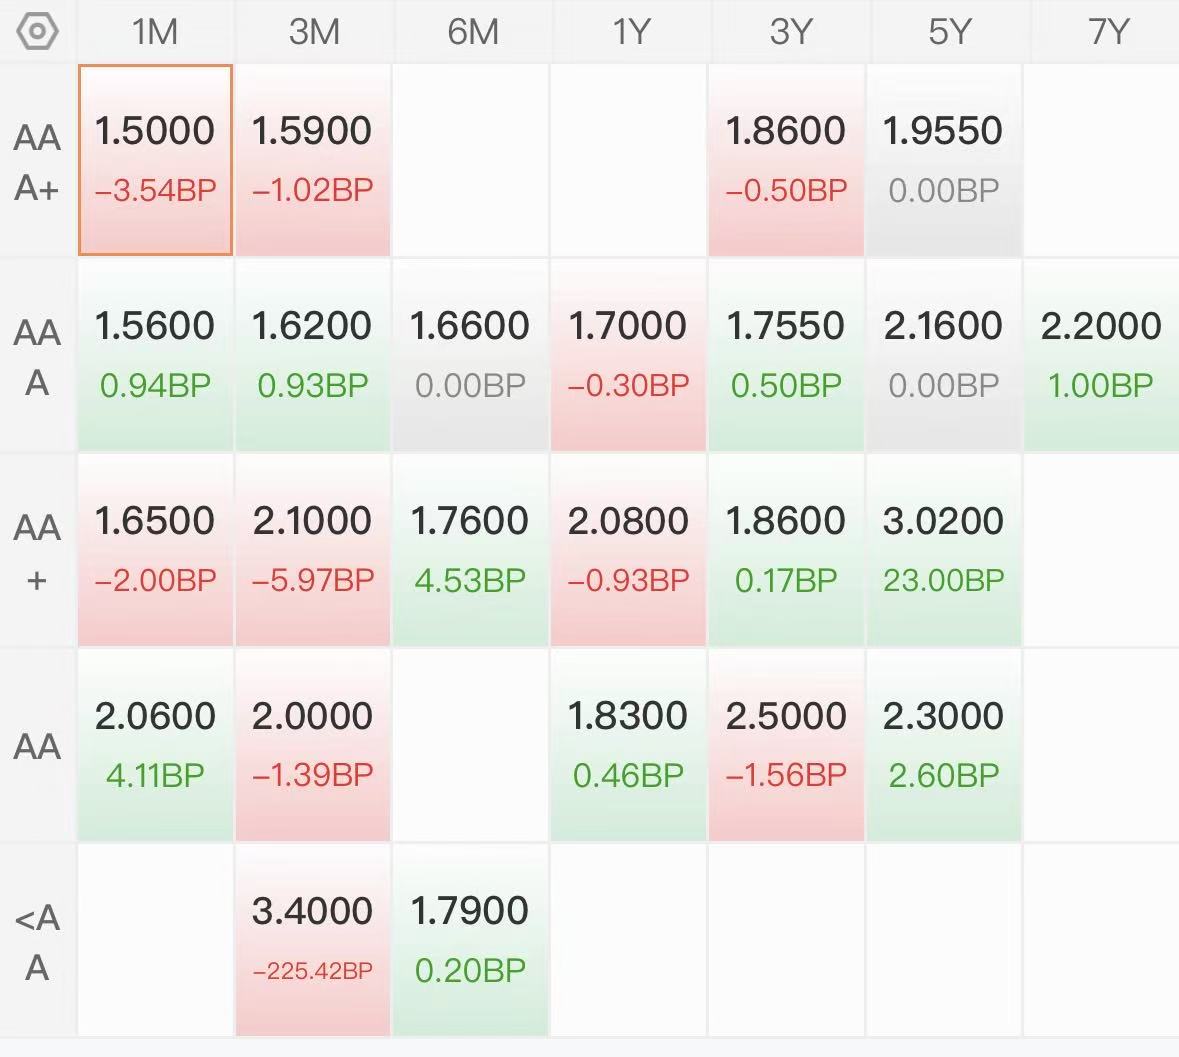Open <AA 6M cell showing 1.7900
The width and height of the screenshot is (1179, 1057).
471,940
